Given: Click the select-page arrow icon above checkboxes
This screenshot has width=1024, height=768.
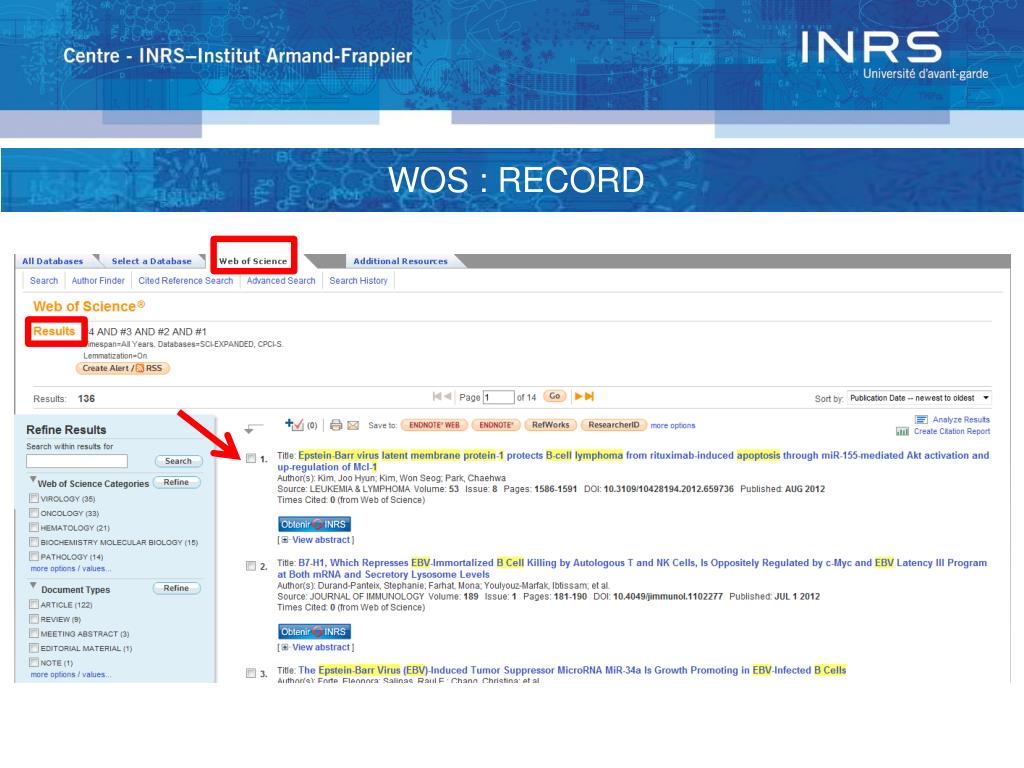Looking at the screenshot, I should 253,428.
